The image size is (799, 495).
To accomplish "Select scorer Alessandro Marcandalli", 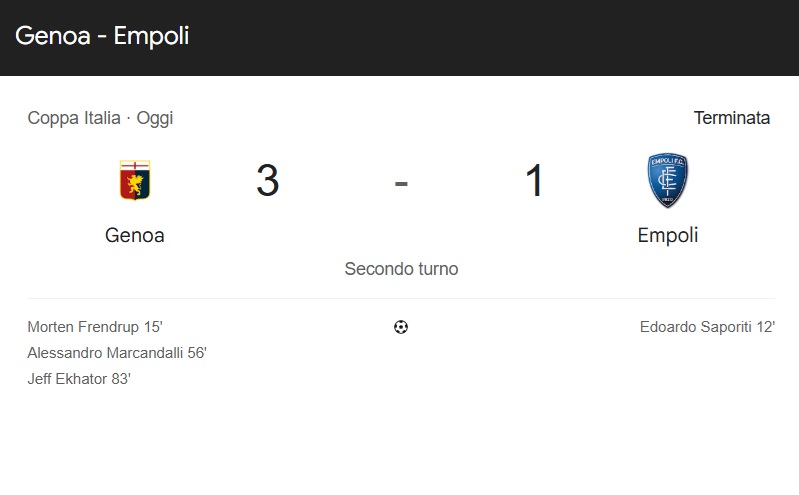I will 105,353.
